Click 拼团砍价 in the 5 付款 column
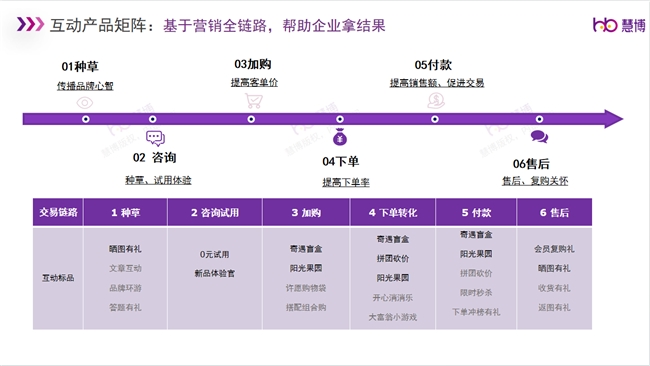The image size is (650, 366). click(x=476, y=273)
